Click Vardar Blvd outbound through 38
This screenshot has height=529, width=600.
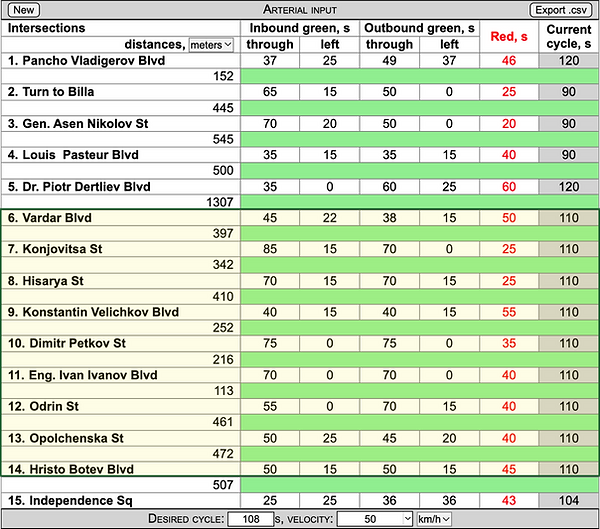[389, 218]
